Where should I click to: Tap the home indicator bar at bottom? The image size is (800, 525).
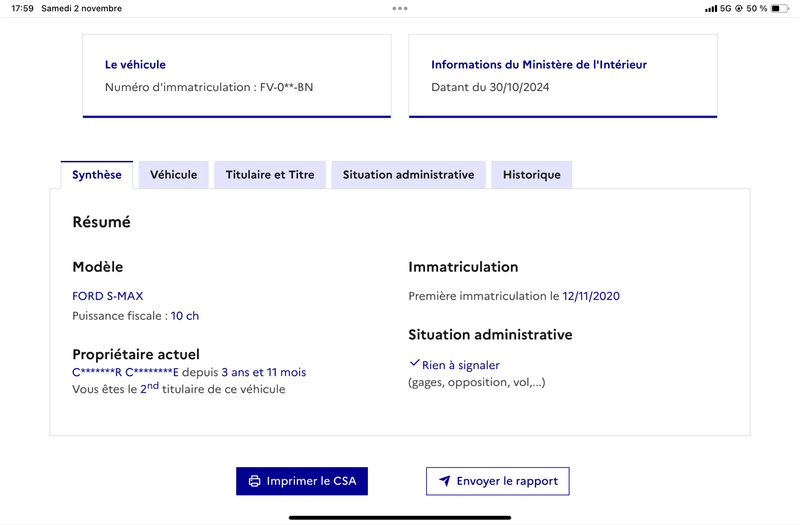(400, 517)
